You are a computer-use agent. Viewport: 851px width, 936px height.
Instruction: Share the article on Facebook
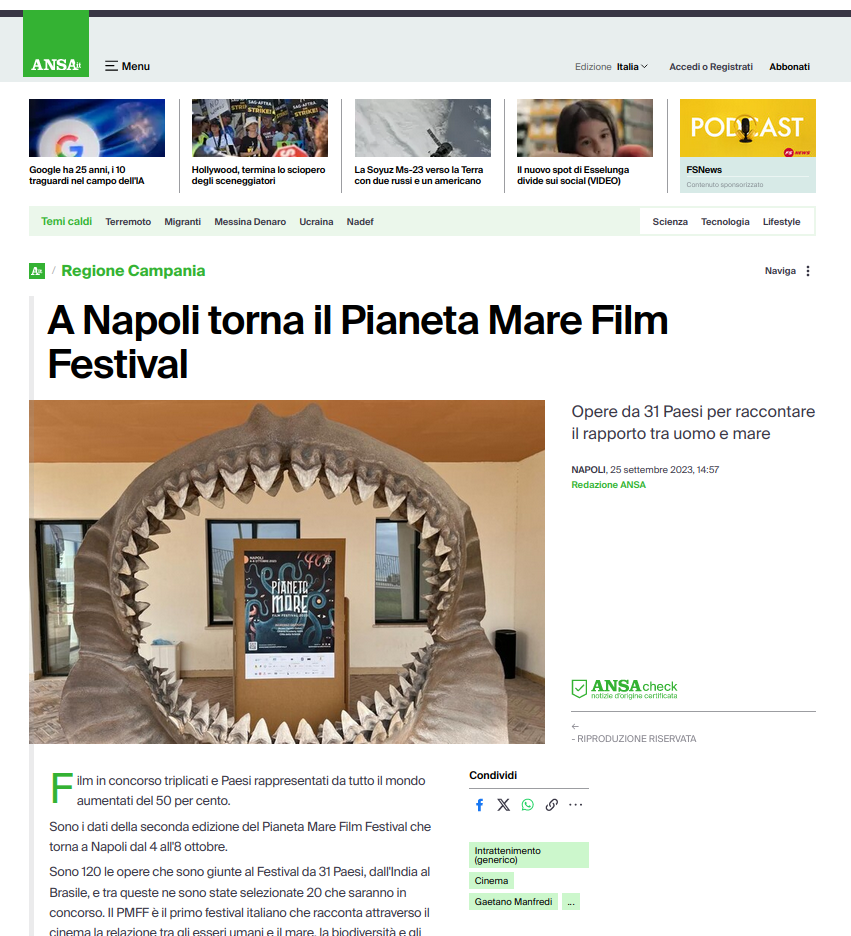point(479,805)
